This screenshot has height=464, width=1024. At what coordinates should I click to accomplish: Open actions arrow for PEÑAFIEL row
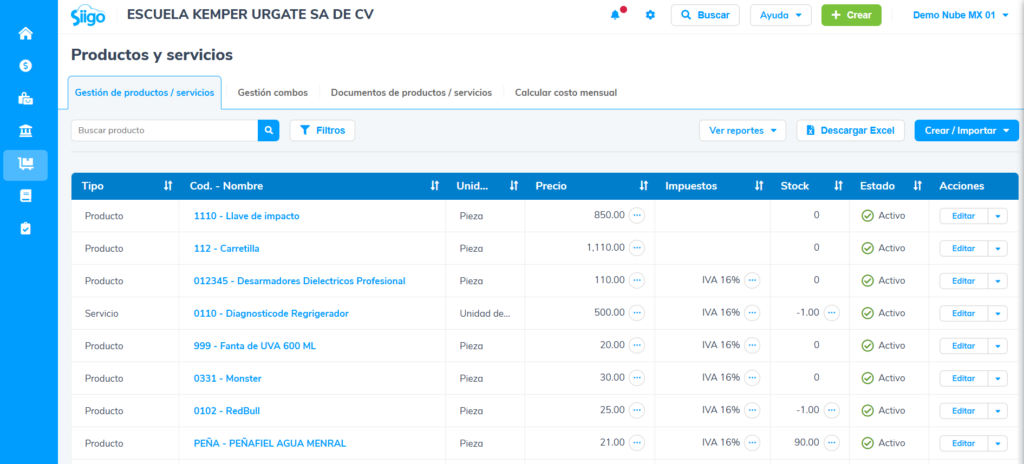pyautogui.click(x=998, y=444)
